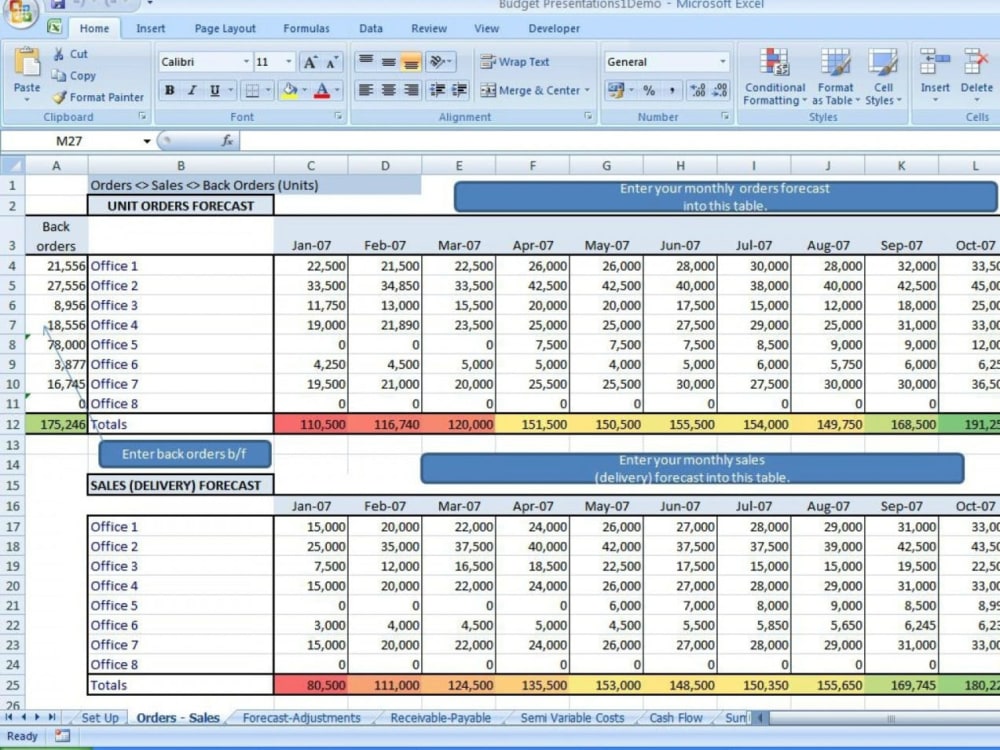
Task: Open Fill Color dropdown arrow
Action: [x=304, y=91]
